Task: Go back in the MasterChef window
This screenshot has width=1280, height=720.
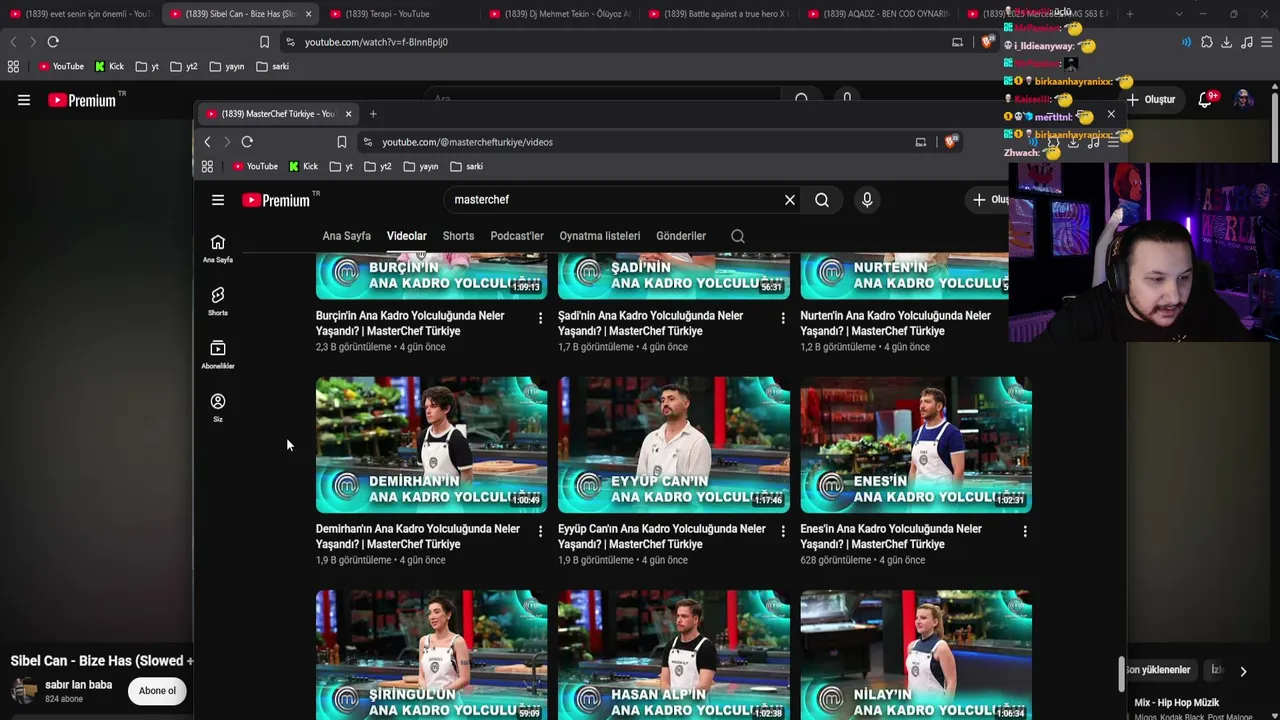Action: click(x=207, y=142)
